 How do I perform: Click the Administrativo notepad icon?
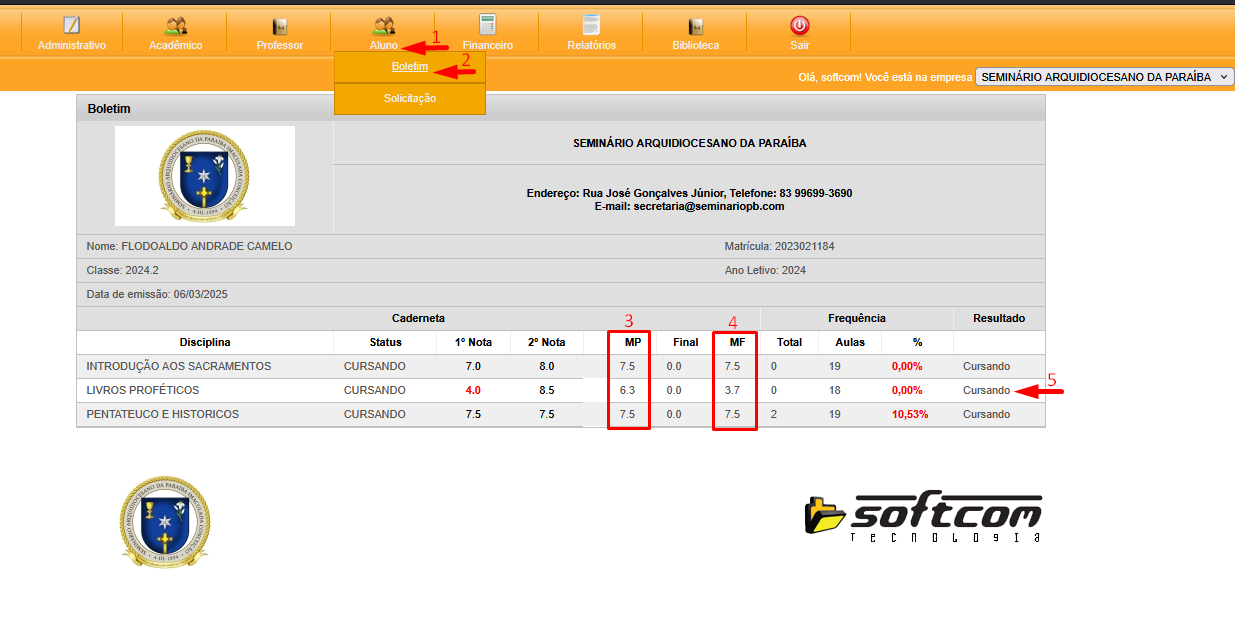(71, 26)
